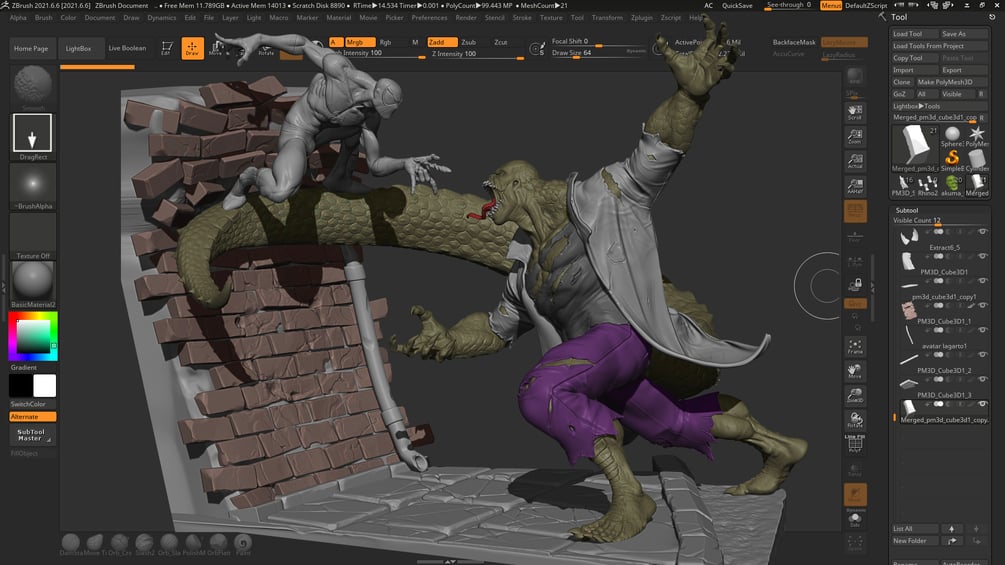Open the DragRect stroke selector
Screen dimensions: 1005x565
click(x=33, y=136)
